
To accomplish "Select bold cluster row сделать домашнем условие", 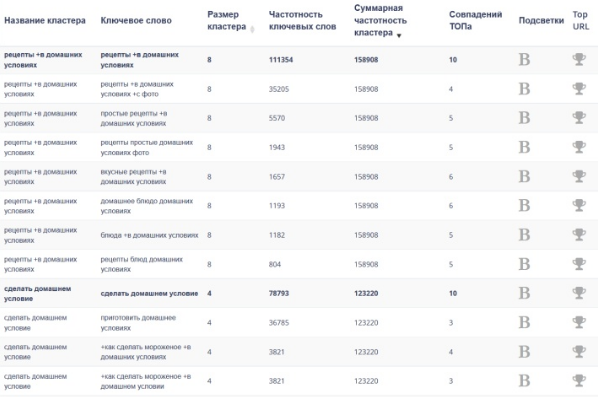I will pos(299,293).
